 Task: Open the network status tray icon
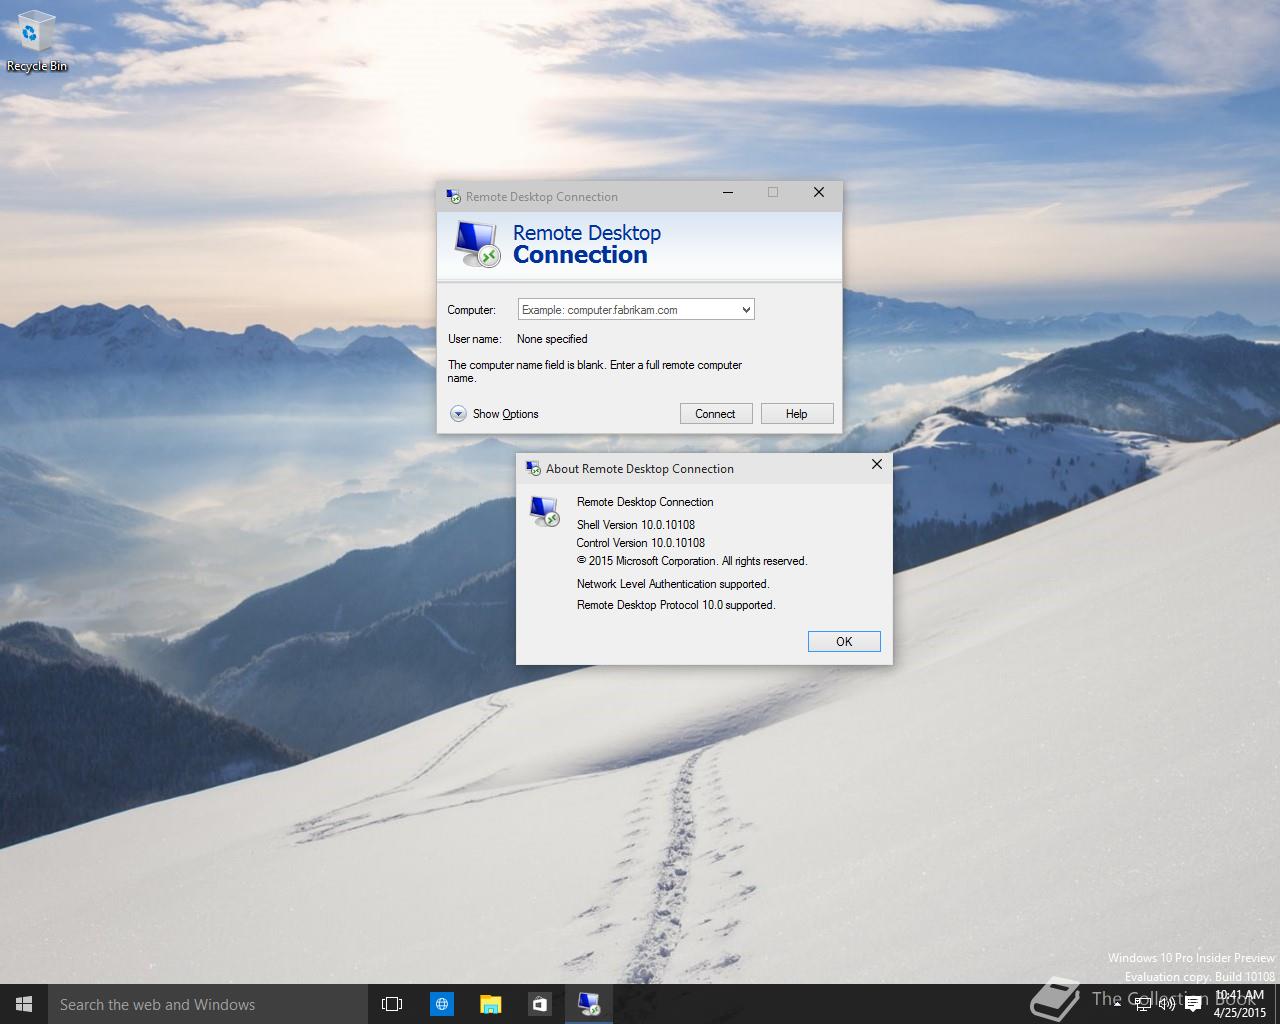1142,1005
